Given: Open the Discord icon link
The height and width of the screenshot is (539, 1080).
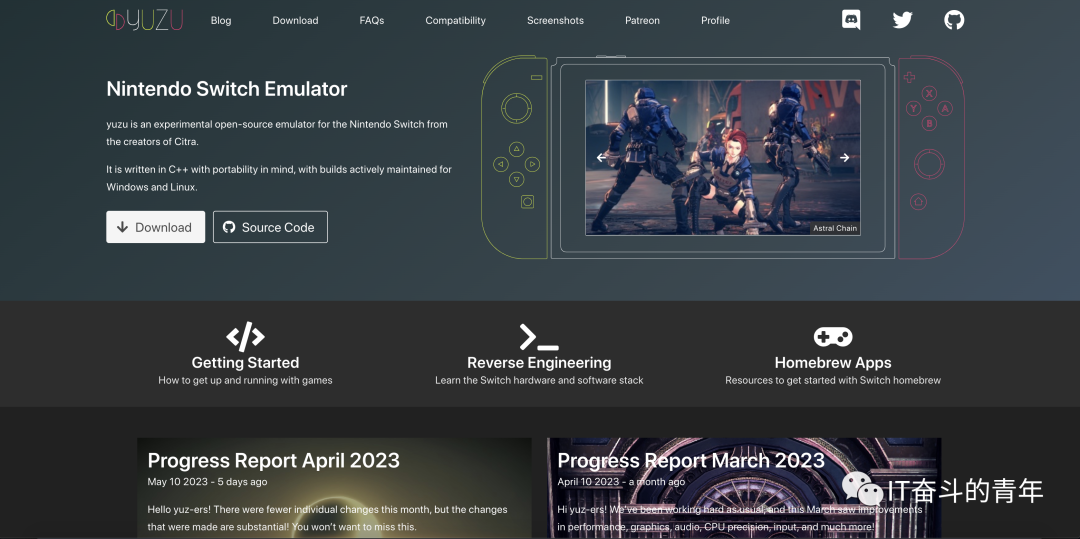Looking at the screenshot, I should click(851, 19).
